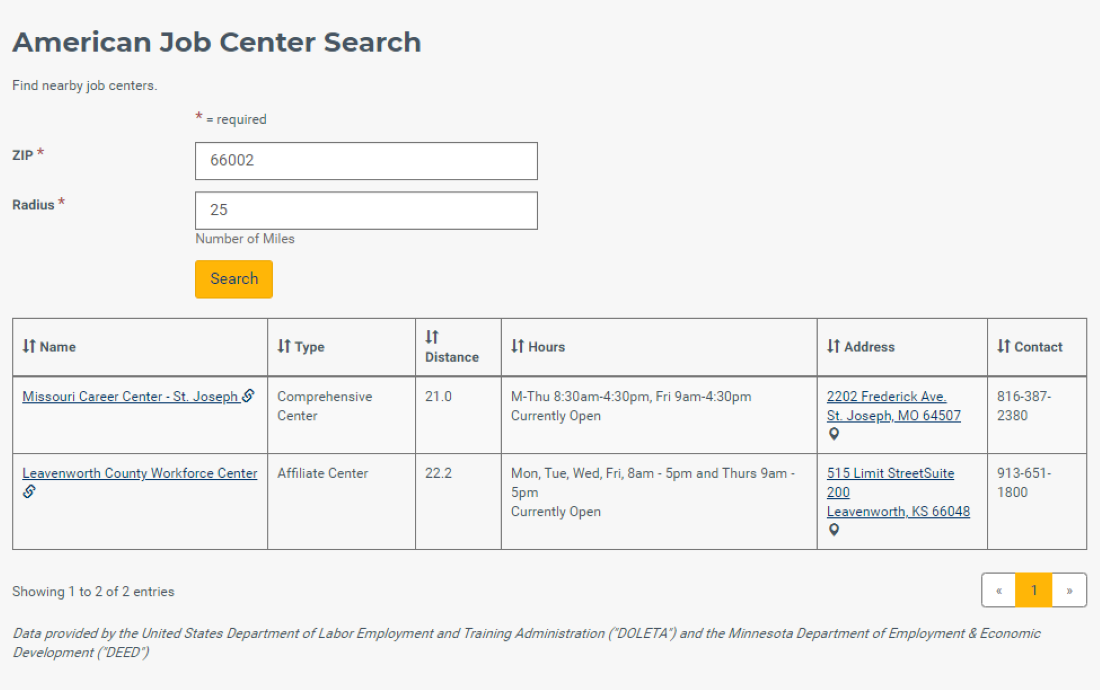Click the 21.0 distance value
This screenshot has height=690, width=1100.
pos(438,396)
